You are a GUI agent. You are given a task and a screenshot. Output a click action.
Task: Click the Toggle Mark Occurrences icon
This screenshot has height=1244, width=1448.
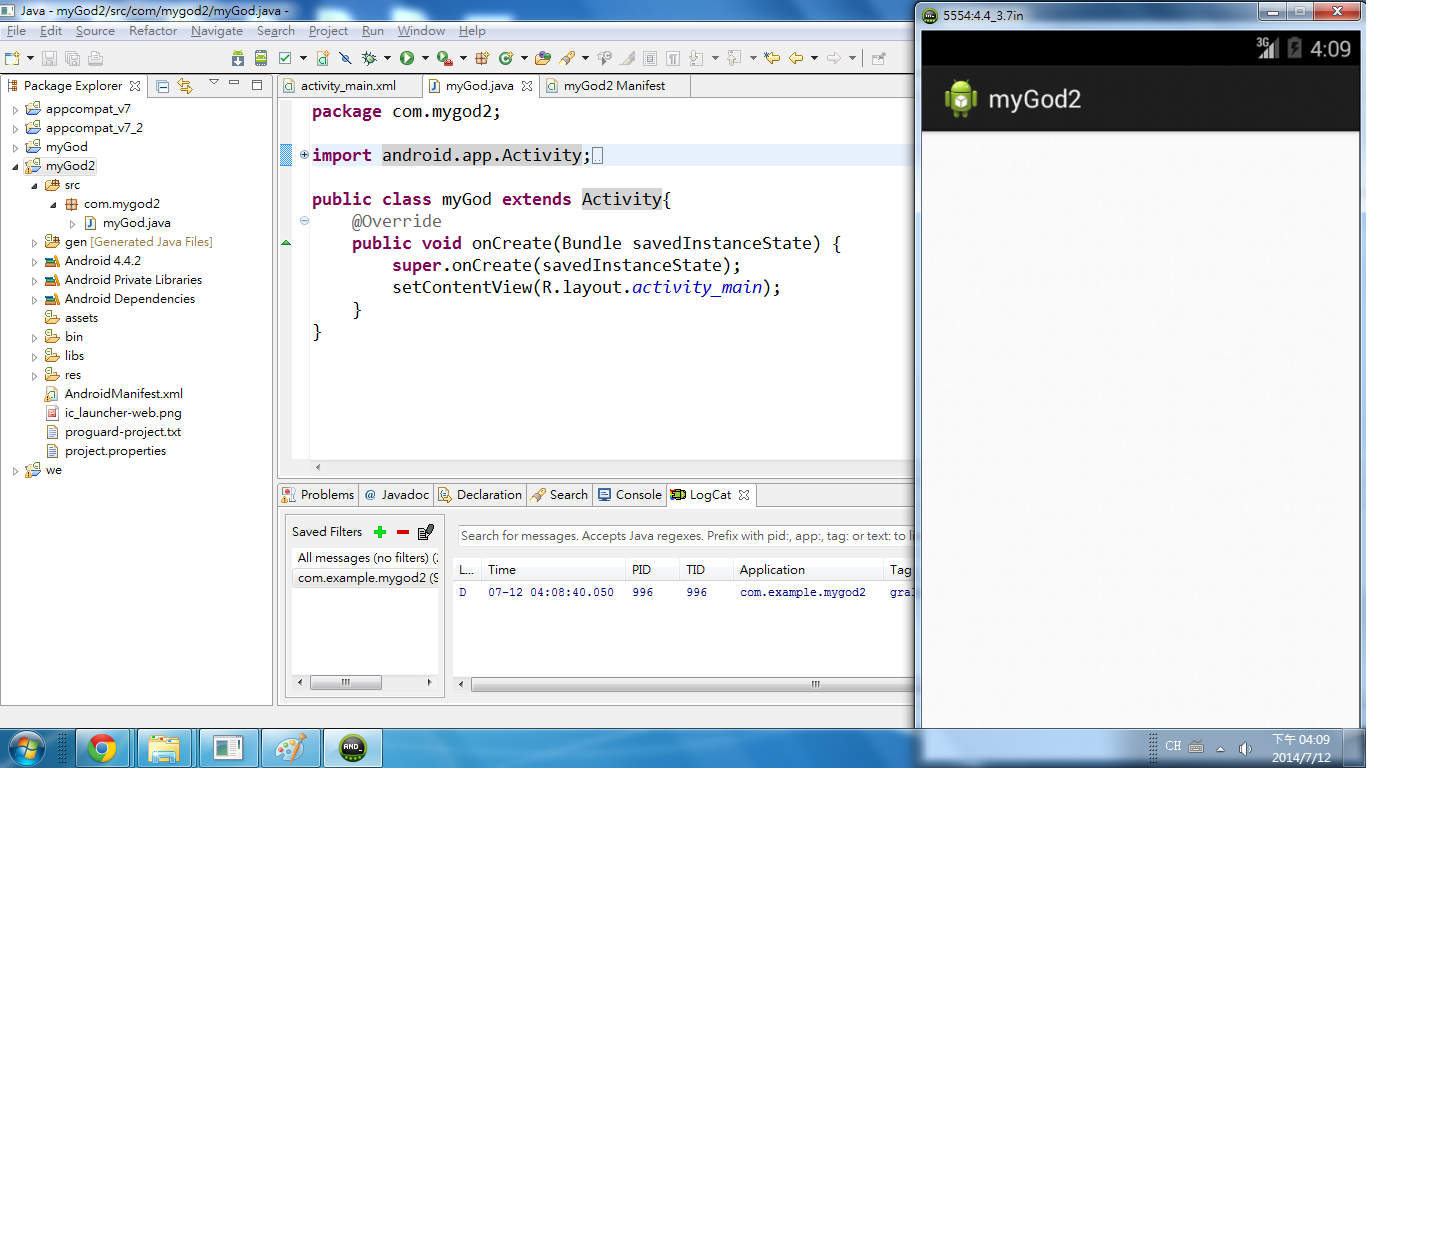click(627, 58)
